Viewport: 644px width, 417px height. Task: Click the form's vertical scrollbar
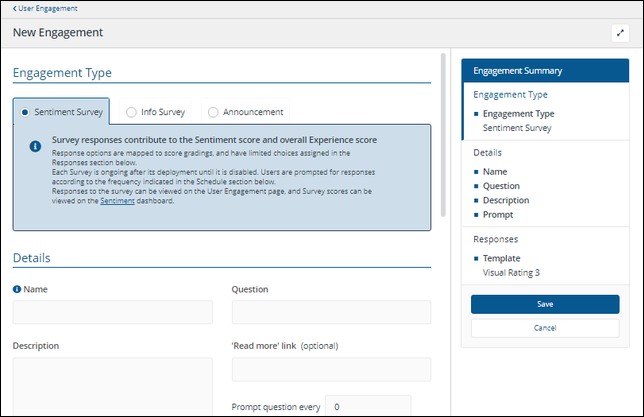tap(443, 135)
